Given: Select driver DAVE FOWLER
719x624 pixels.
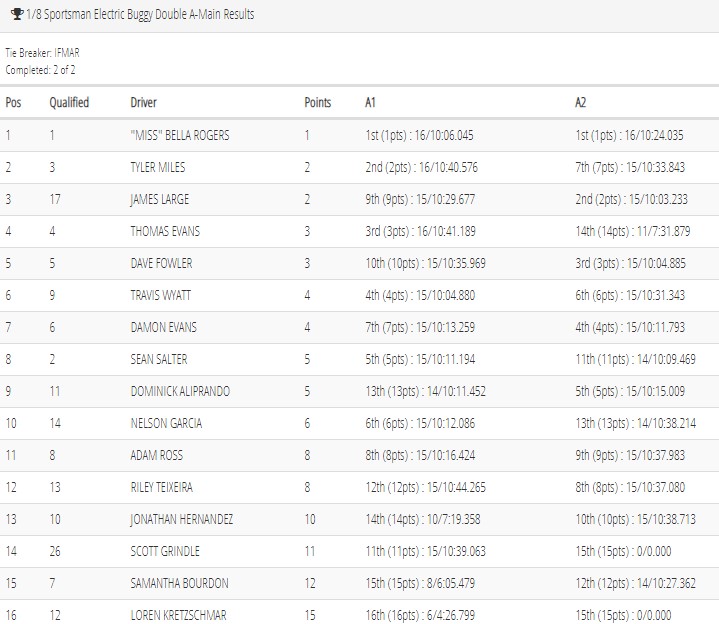Looking at the screenshot, I should 161,263.
